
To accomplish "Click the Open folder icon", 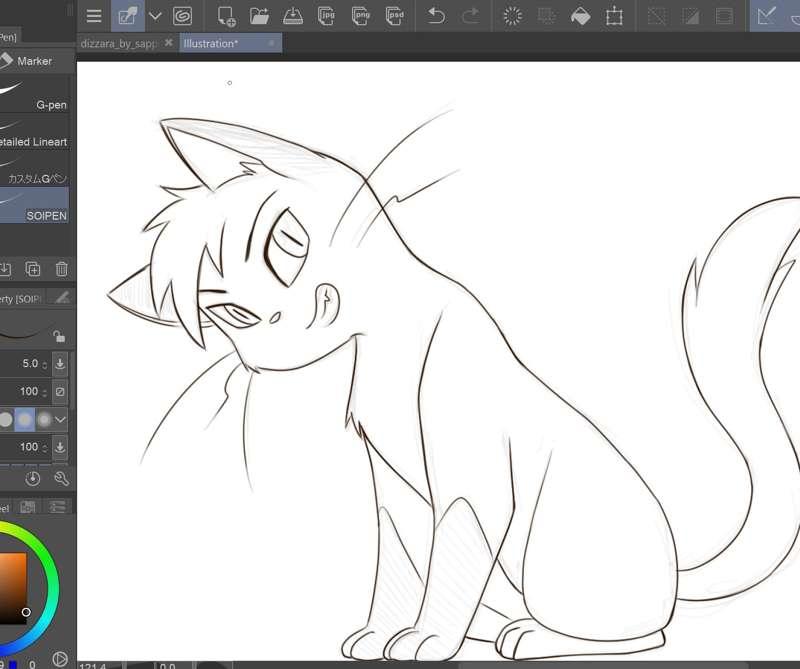I will click(259, 16).
